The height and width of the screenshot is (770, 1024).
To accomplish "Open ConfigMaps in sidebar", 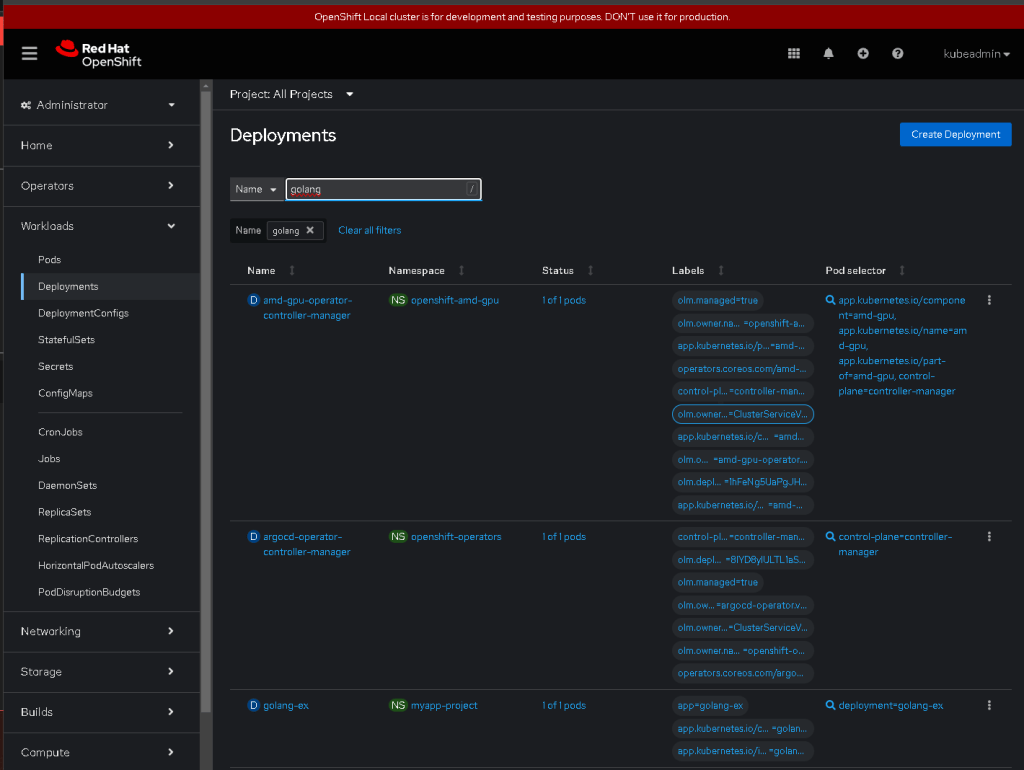I will tap(65, 393).
